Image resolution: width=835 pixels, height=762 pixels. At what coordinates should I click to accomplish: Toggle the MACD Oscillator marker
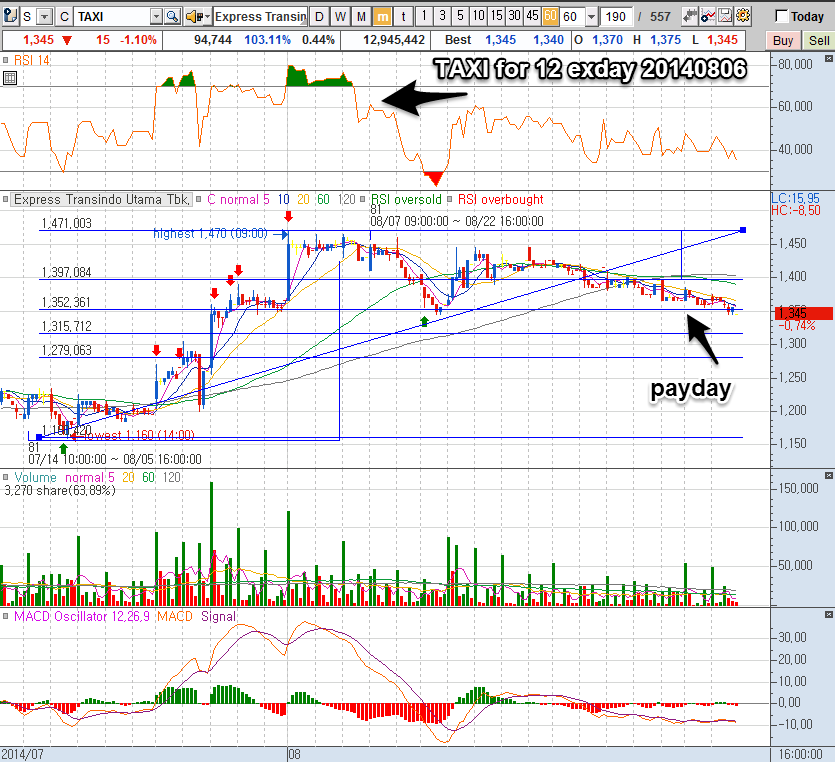click(5, 616)
